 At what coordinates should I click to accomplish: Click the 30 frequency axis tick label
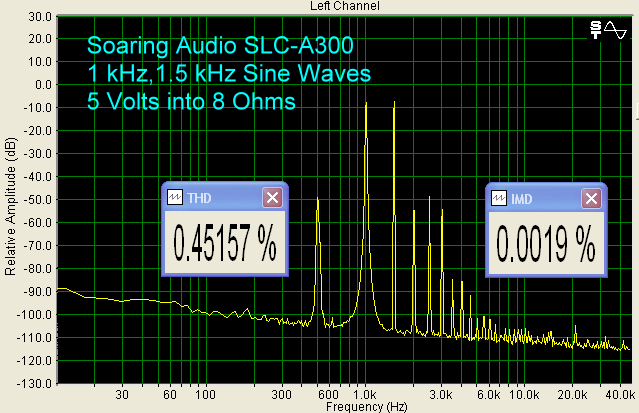[x=122, y=395]
